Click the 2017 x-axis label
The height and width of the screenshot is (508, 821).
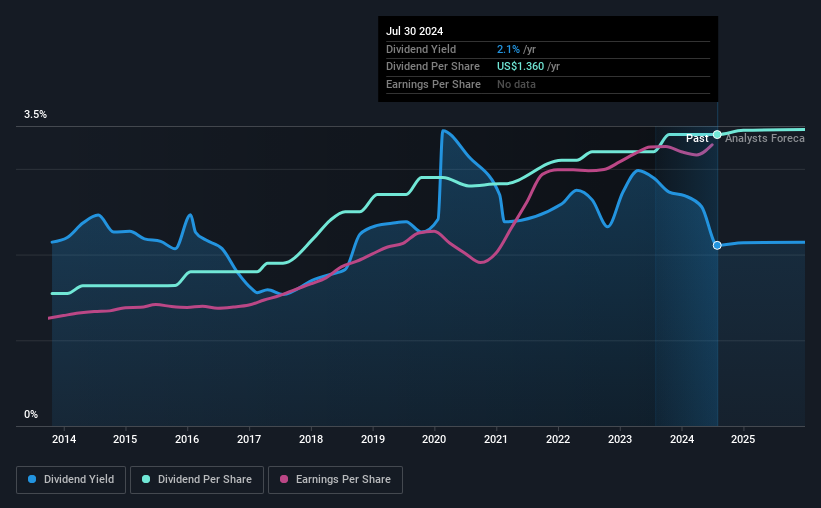point(249,439)
